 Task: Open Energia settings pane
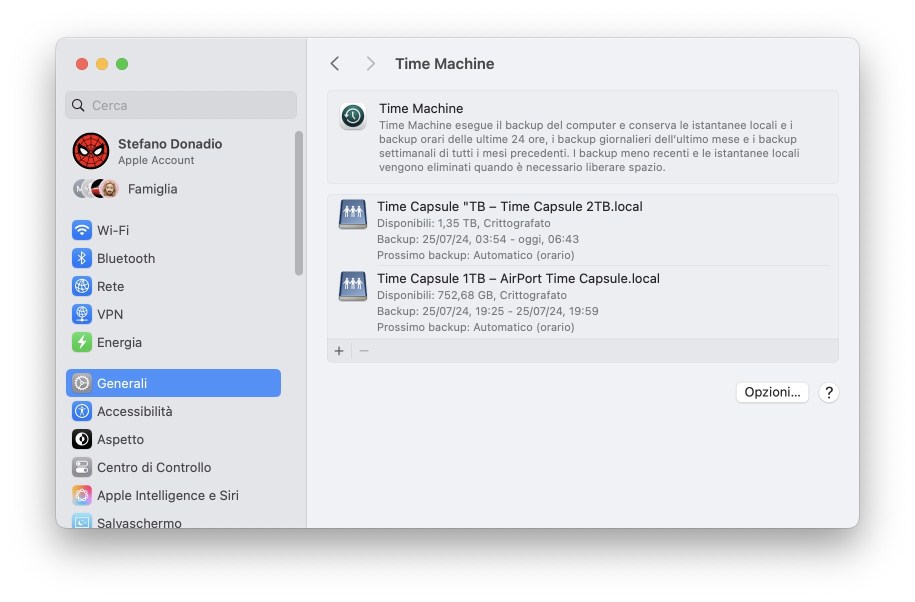pos(173,342)
